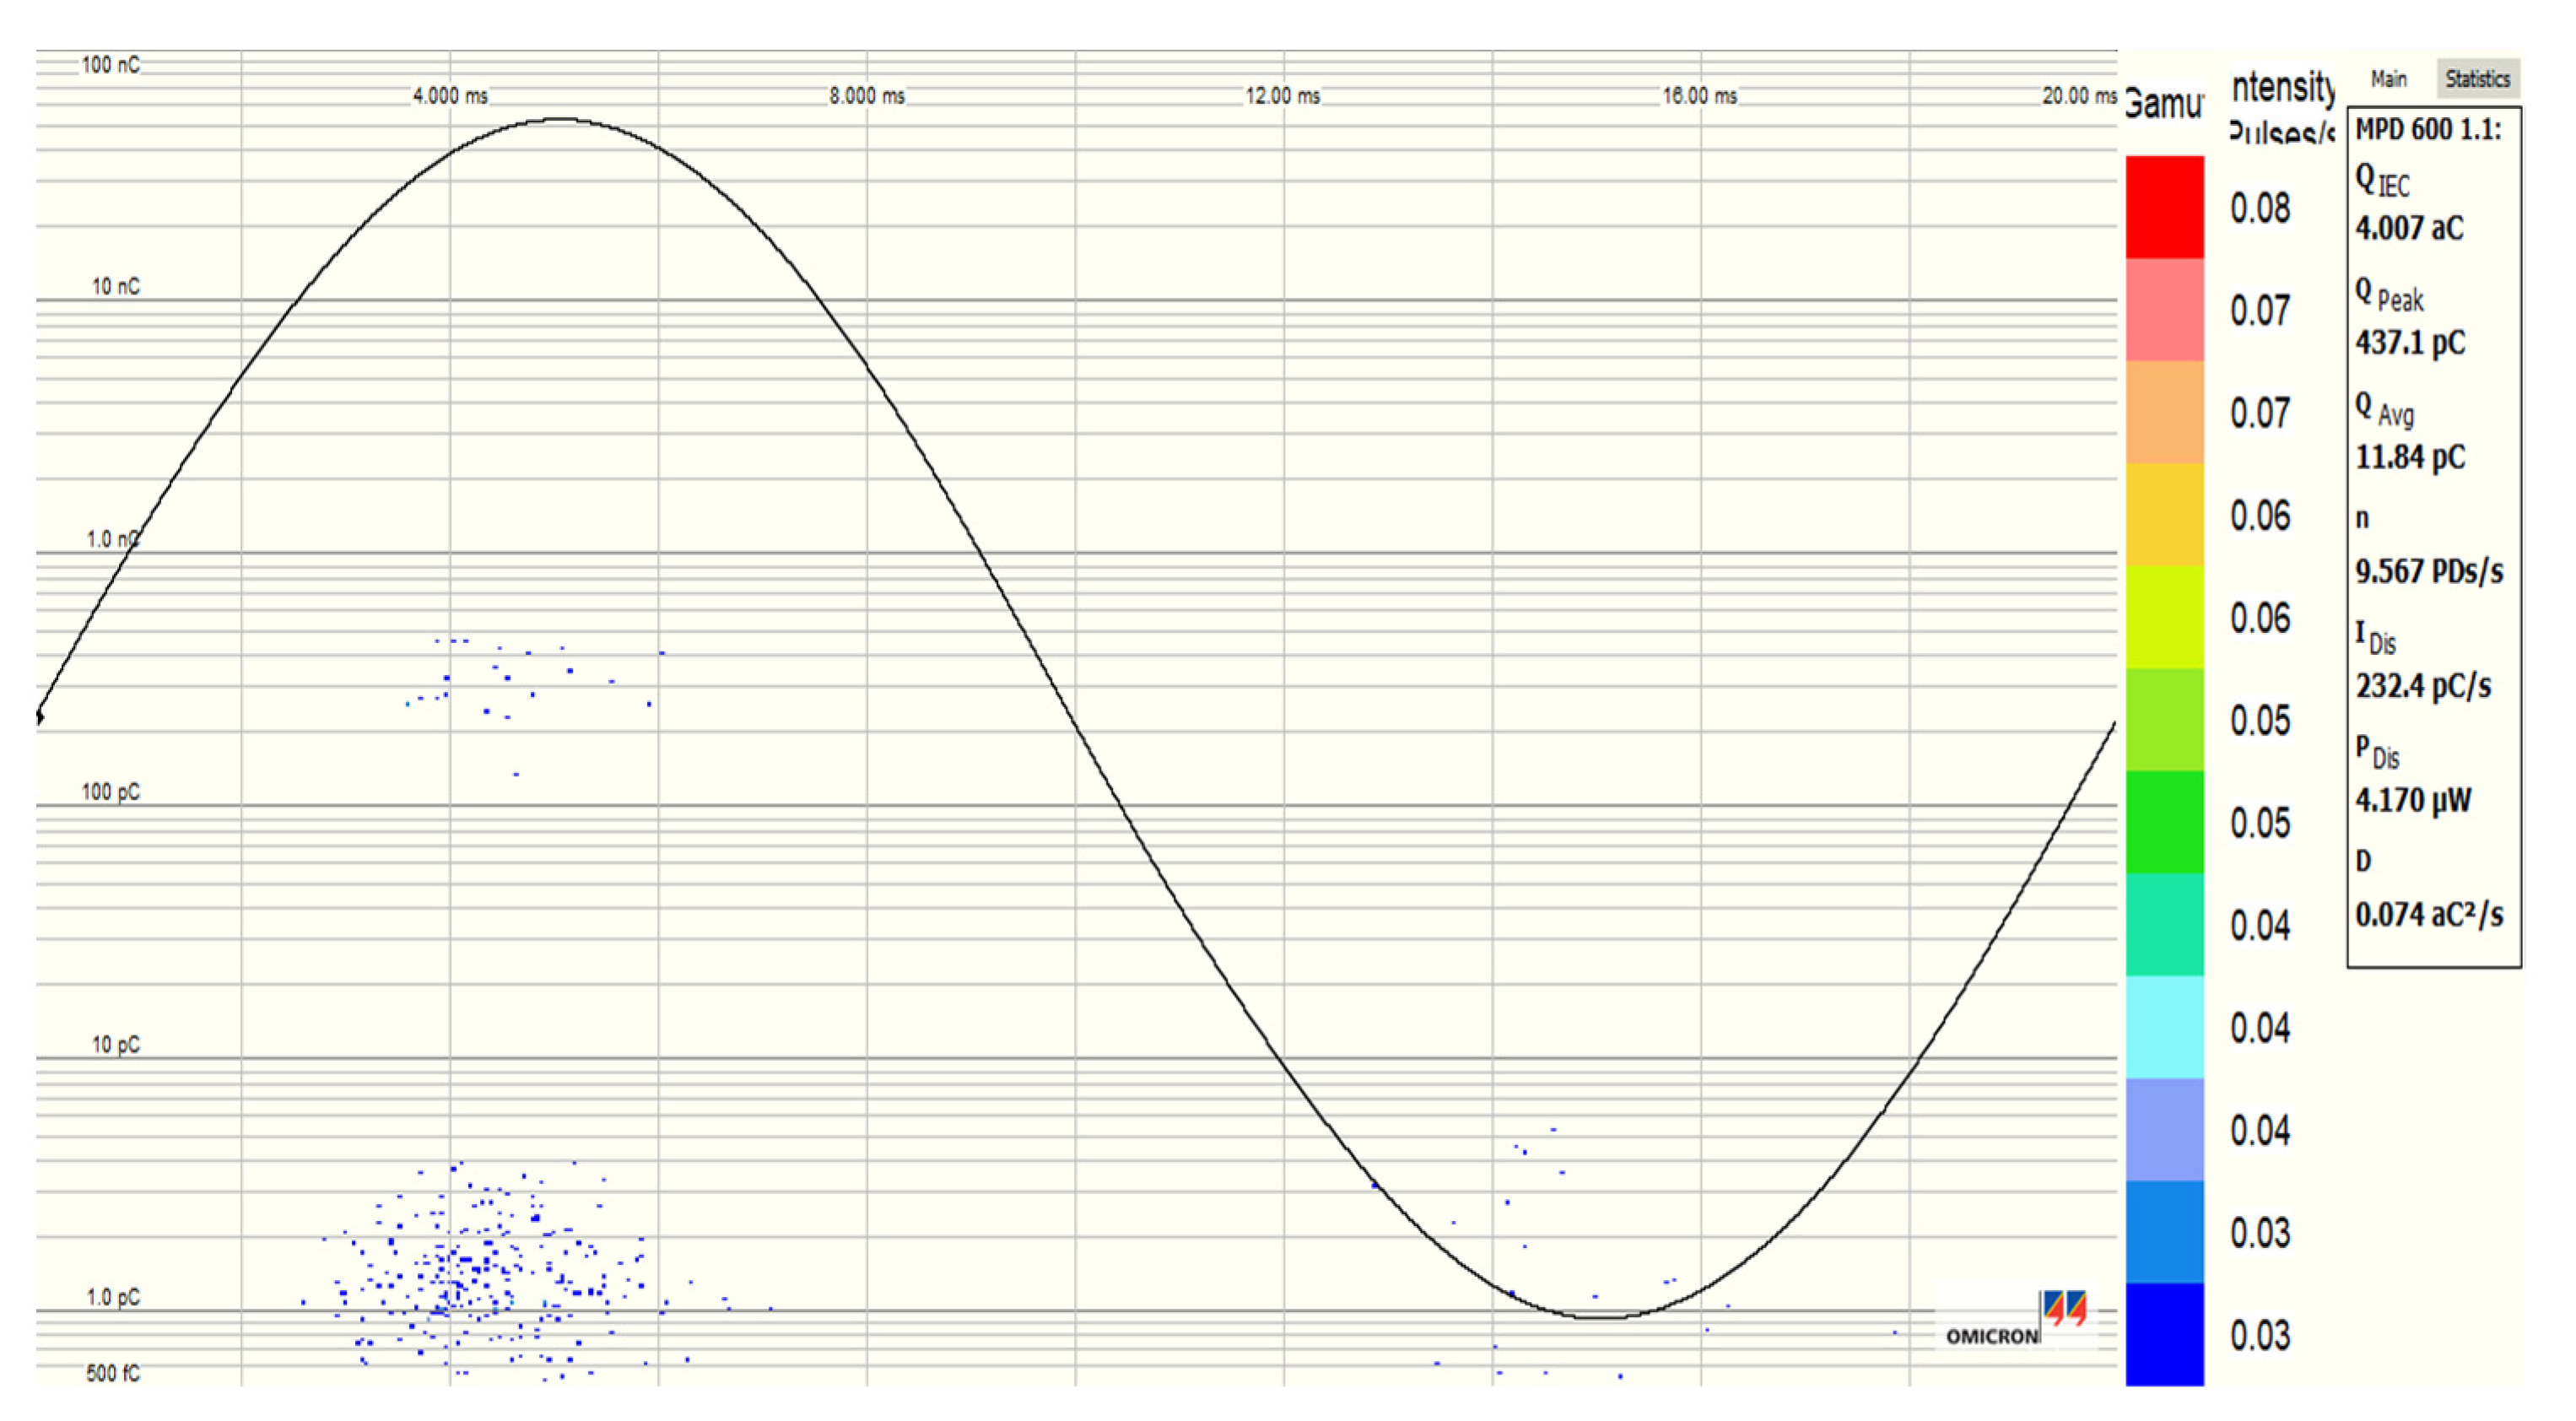Click the 100 pC charge axis label
This screenshot has width=2576, height=1421.
(x=111, y=792)
